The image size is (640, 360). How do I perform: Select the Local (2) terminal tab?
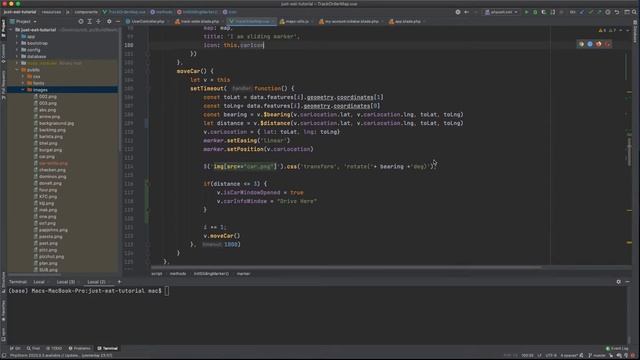click(x=96, y=282)
